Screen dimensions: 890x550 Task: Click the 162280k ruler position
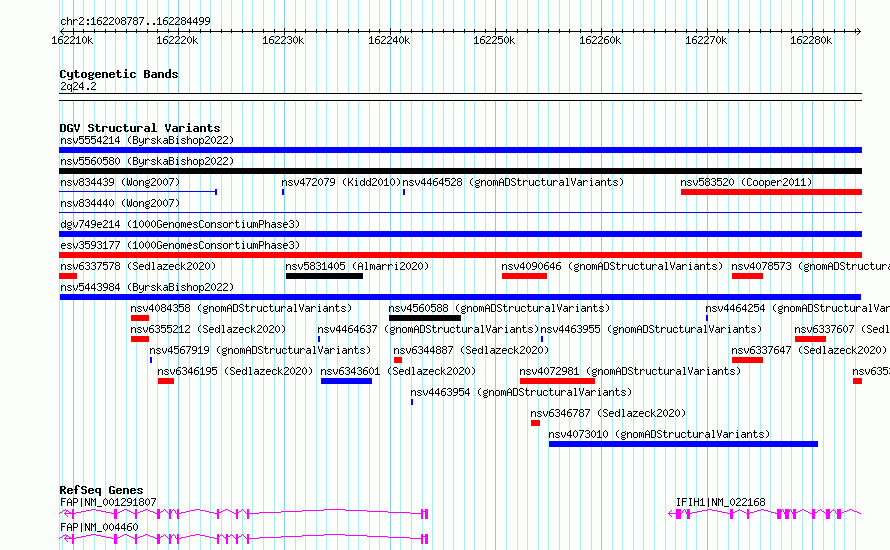[811, 40]
